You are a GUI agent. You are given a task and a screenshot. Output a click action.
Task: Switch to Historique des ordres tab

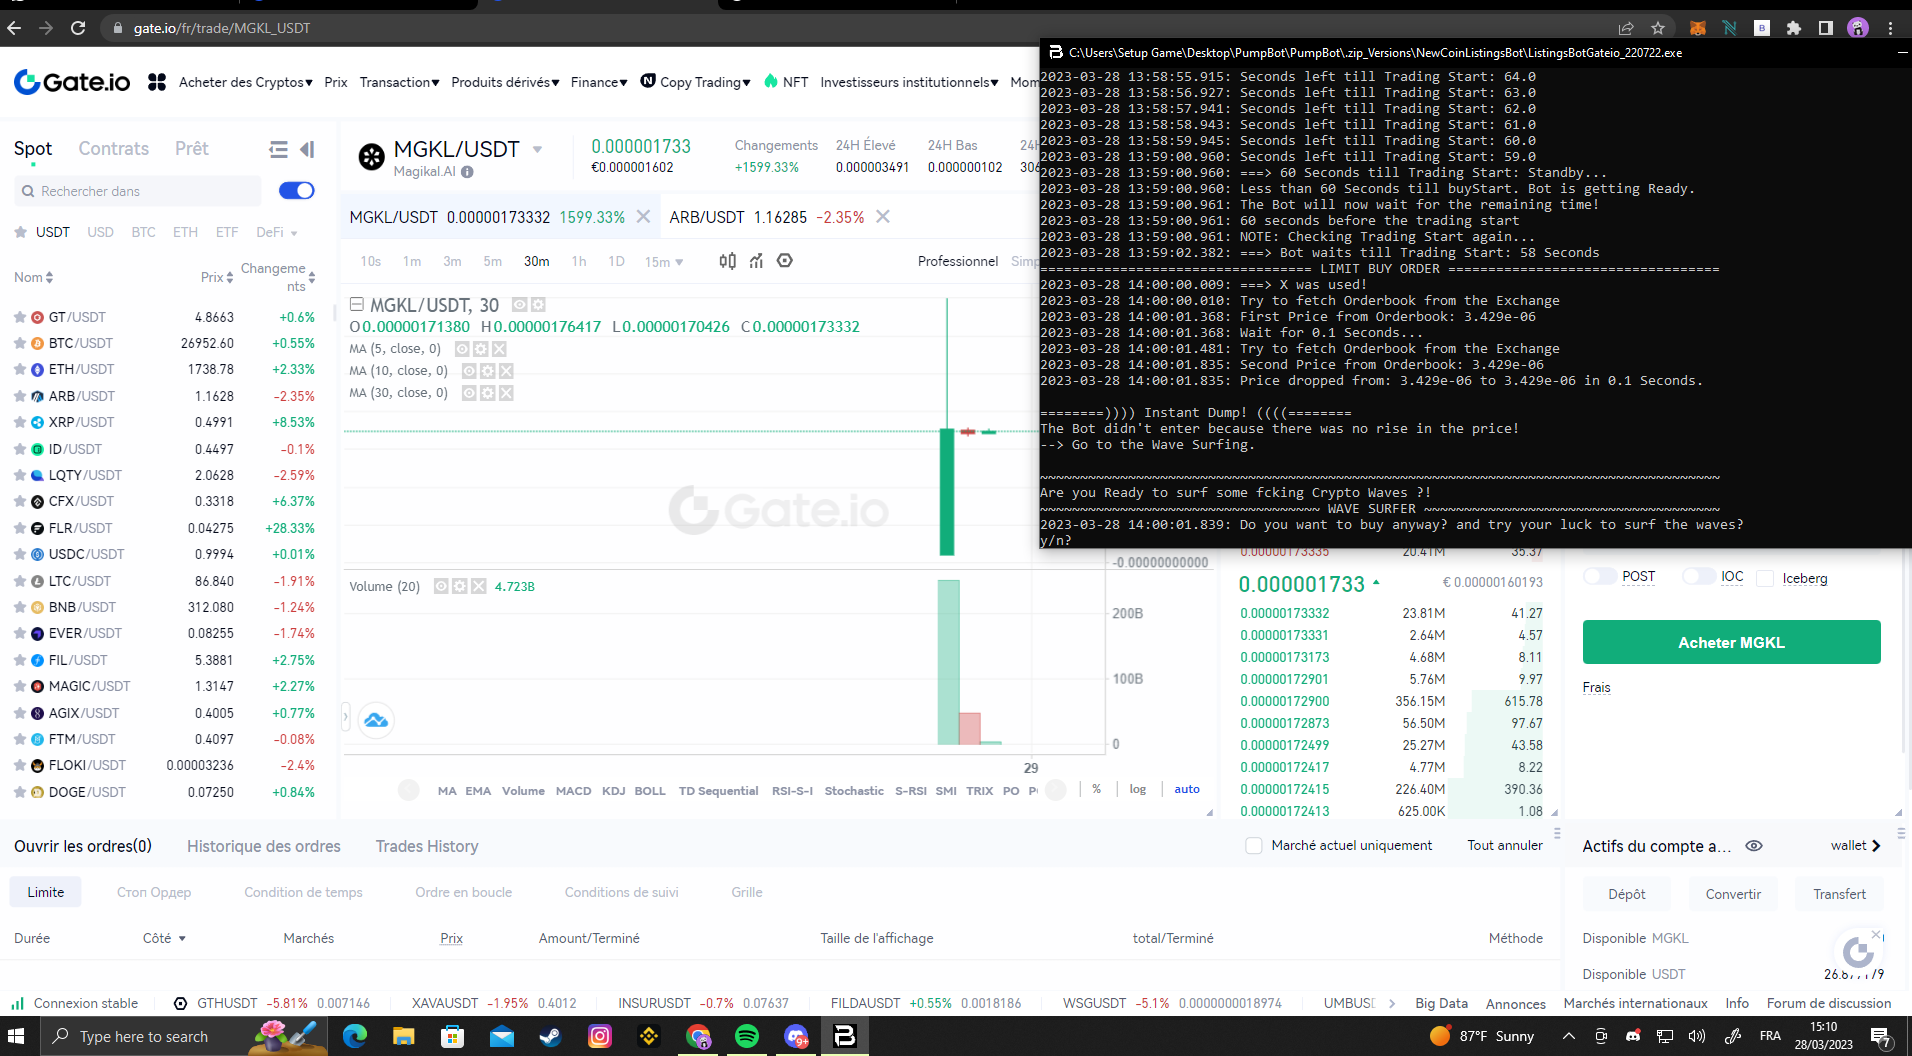tap(264, 846)
